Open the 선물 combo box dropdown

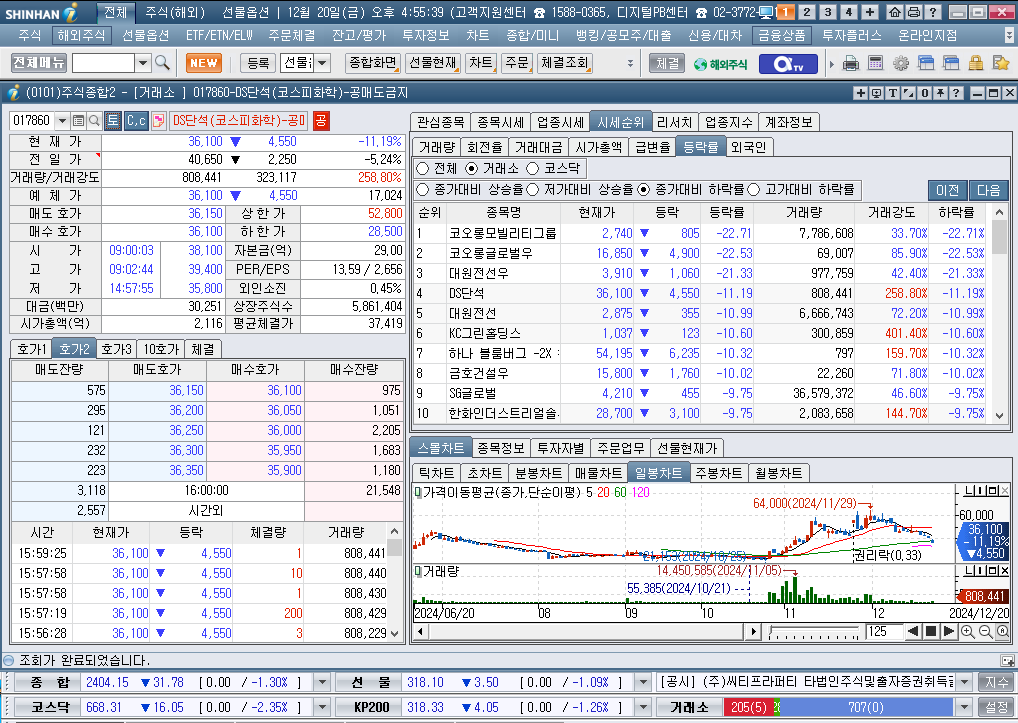(x=322, y=63)
